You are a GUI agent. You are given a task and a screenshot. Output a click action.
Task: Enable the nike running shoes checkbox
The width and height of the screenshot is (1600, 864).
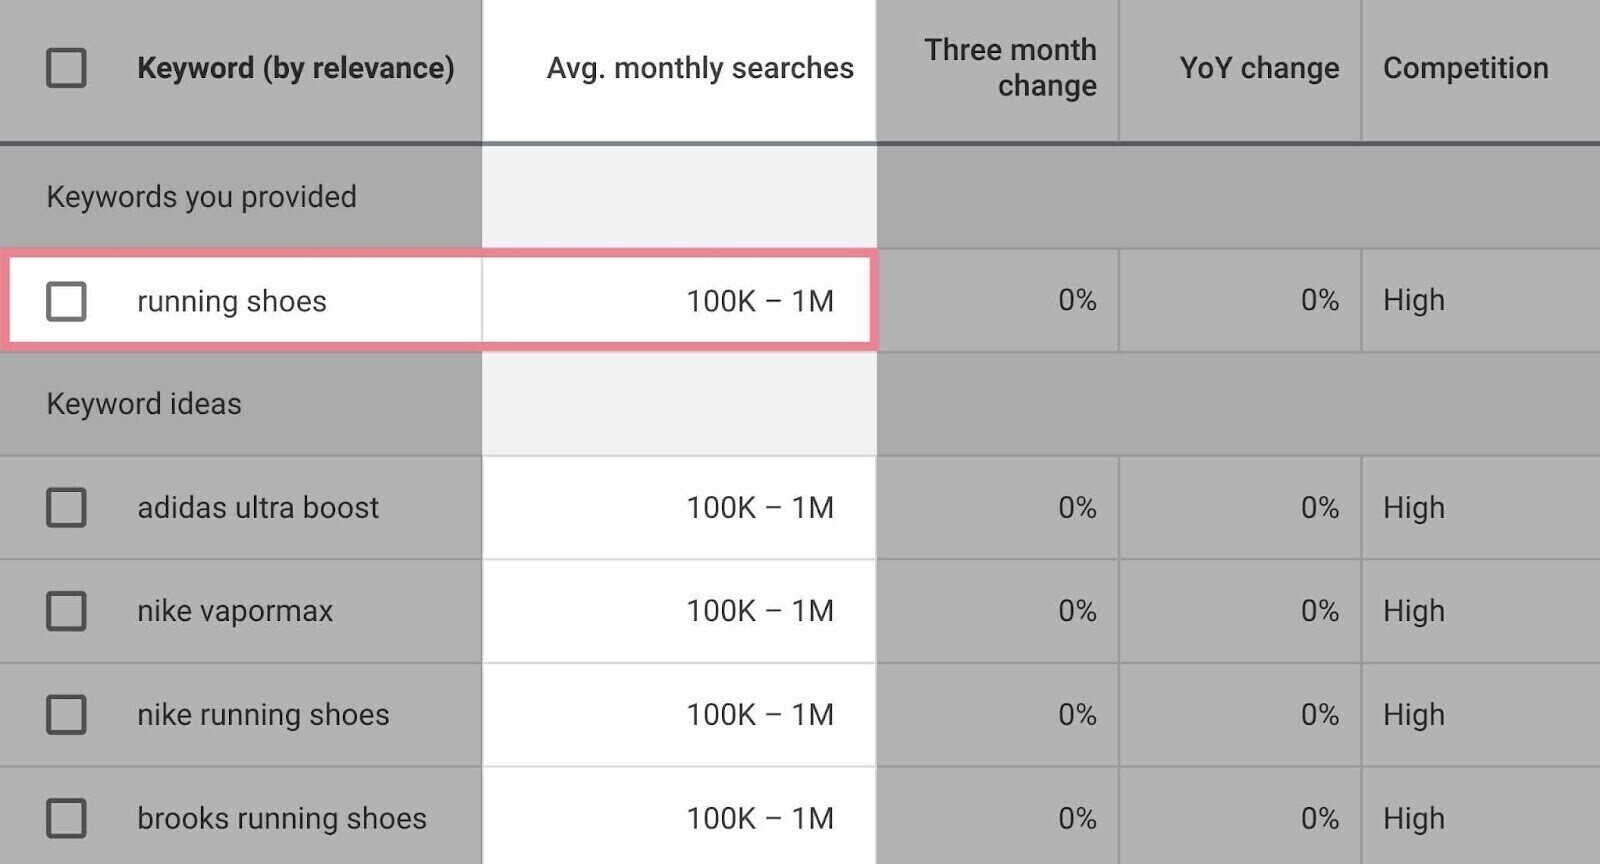point(66,715)
